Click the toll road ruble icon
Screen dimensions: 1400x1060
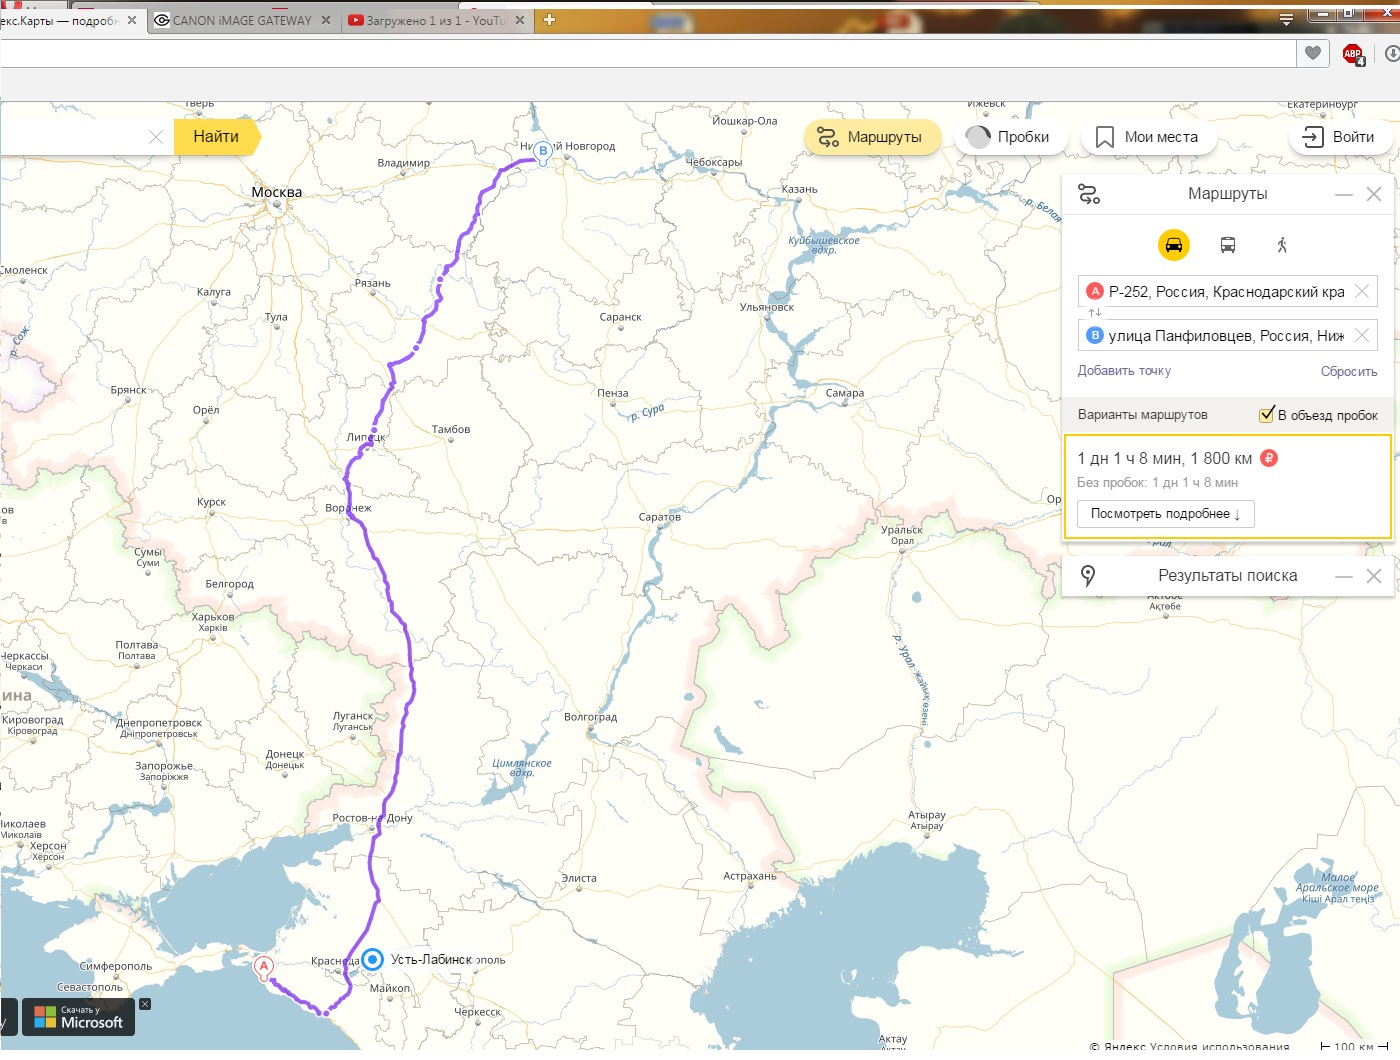pos(1269,458)
